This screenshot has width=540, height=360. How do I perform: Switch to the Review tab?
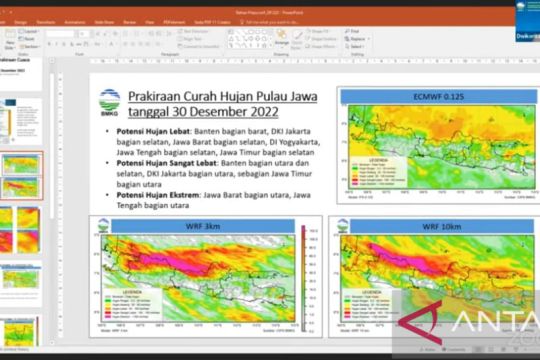130,22
